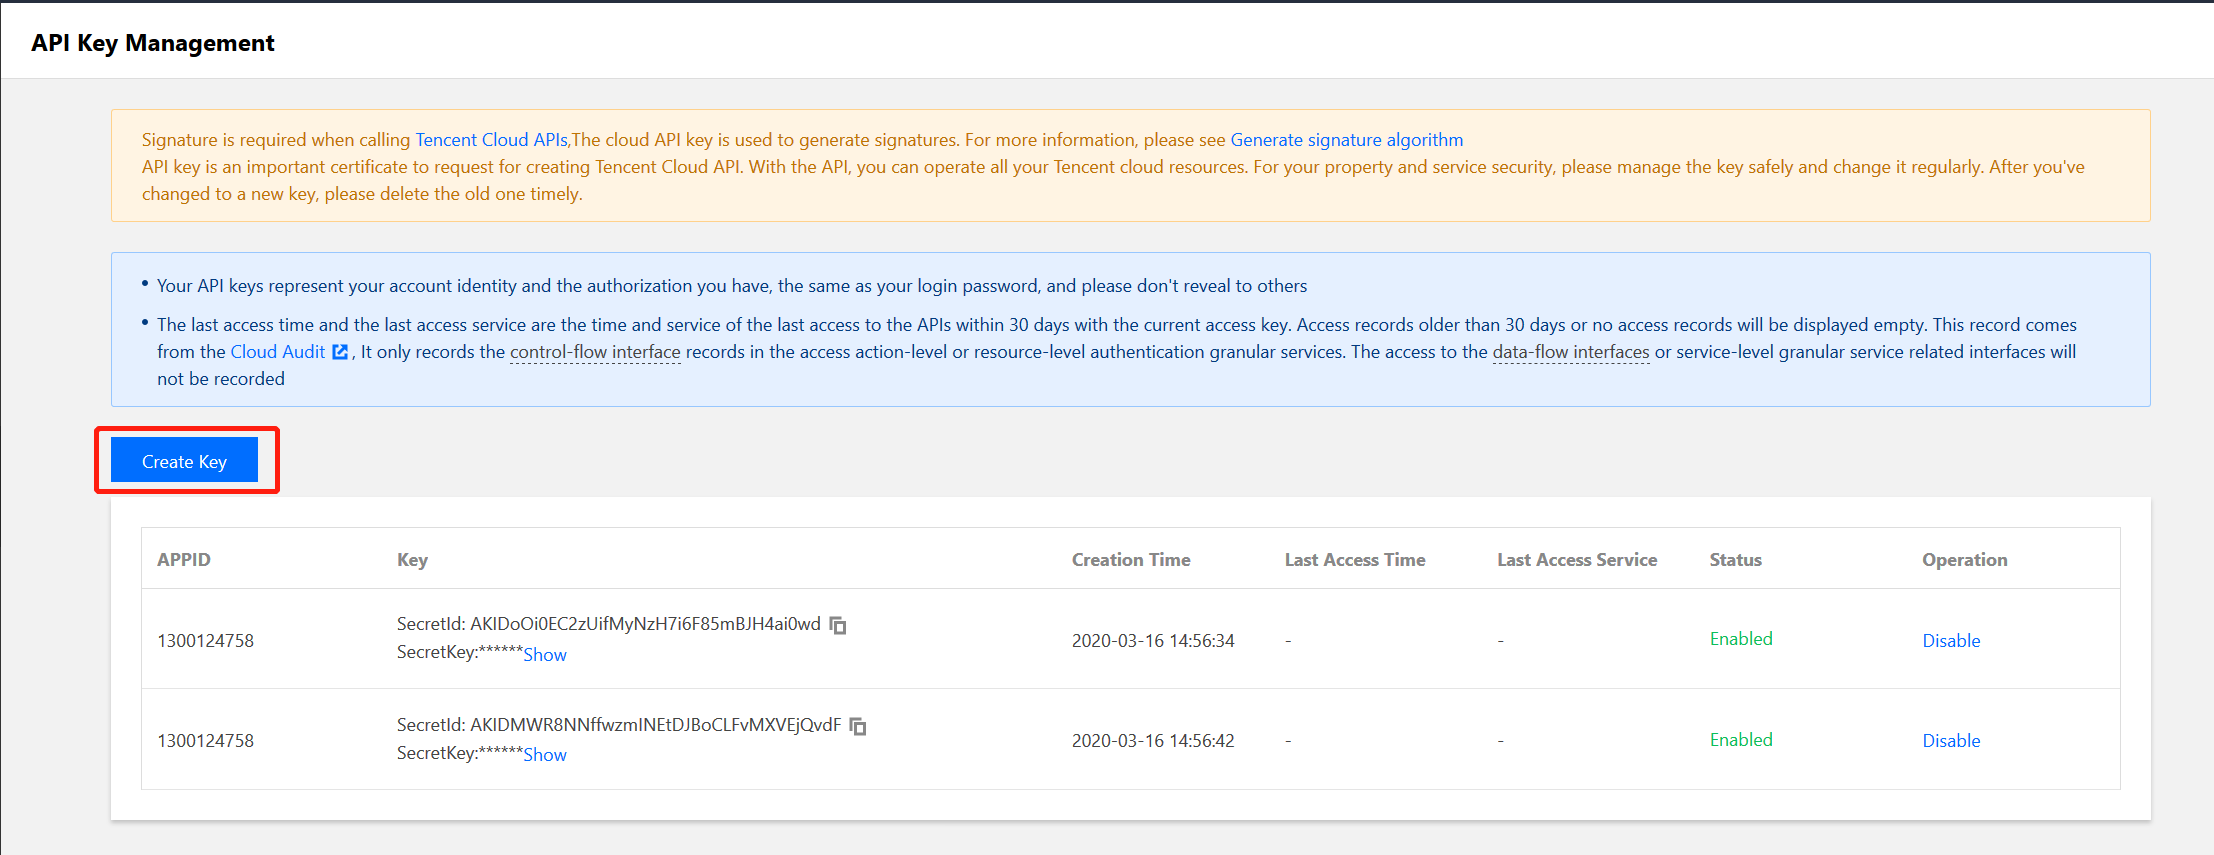The height and width of the screenshot is (855, 2214).
Task: Open the Tencent Cloud APIs link
Action: tap(491, 140)
